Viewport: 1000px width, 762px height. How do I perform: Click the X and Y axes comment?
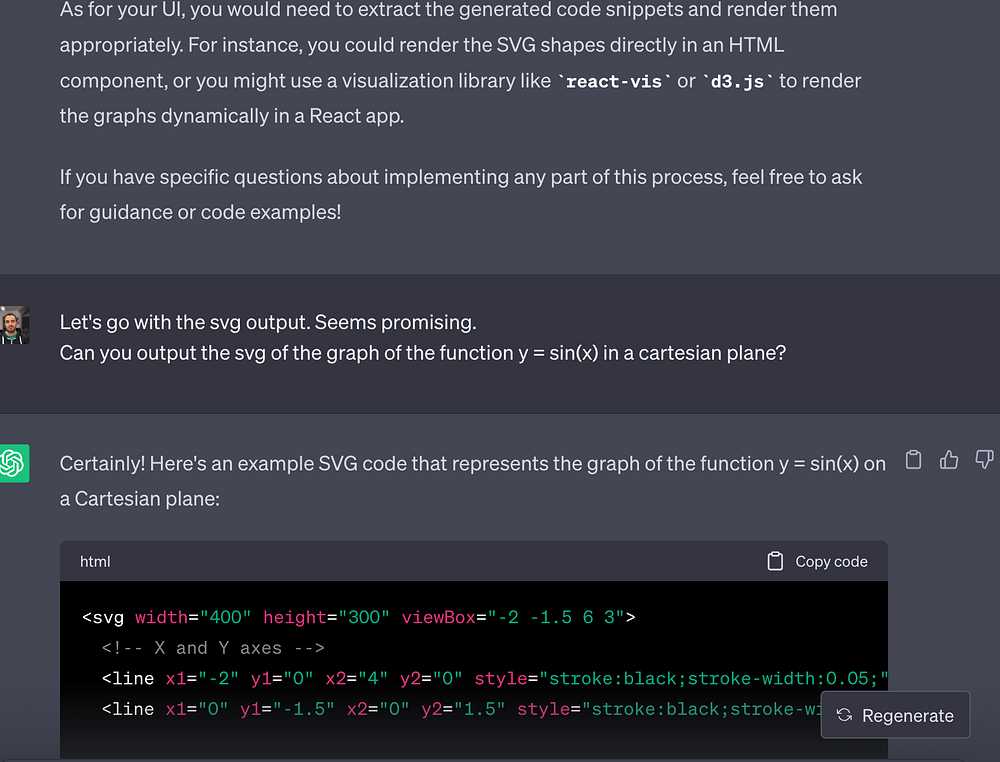coord(213,648)
